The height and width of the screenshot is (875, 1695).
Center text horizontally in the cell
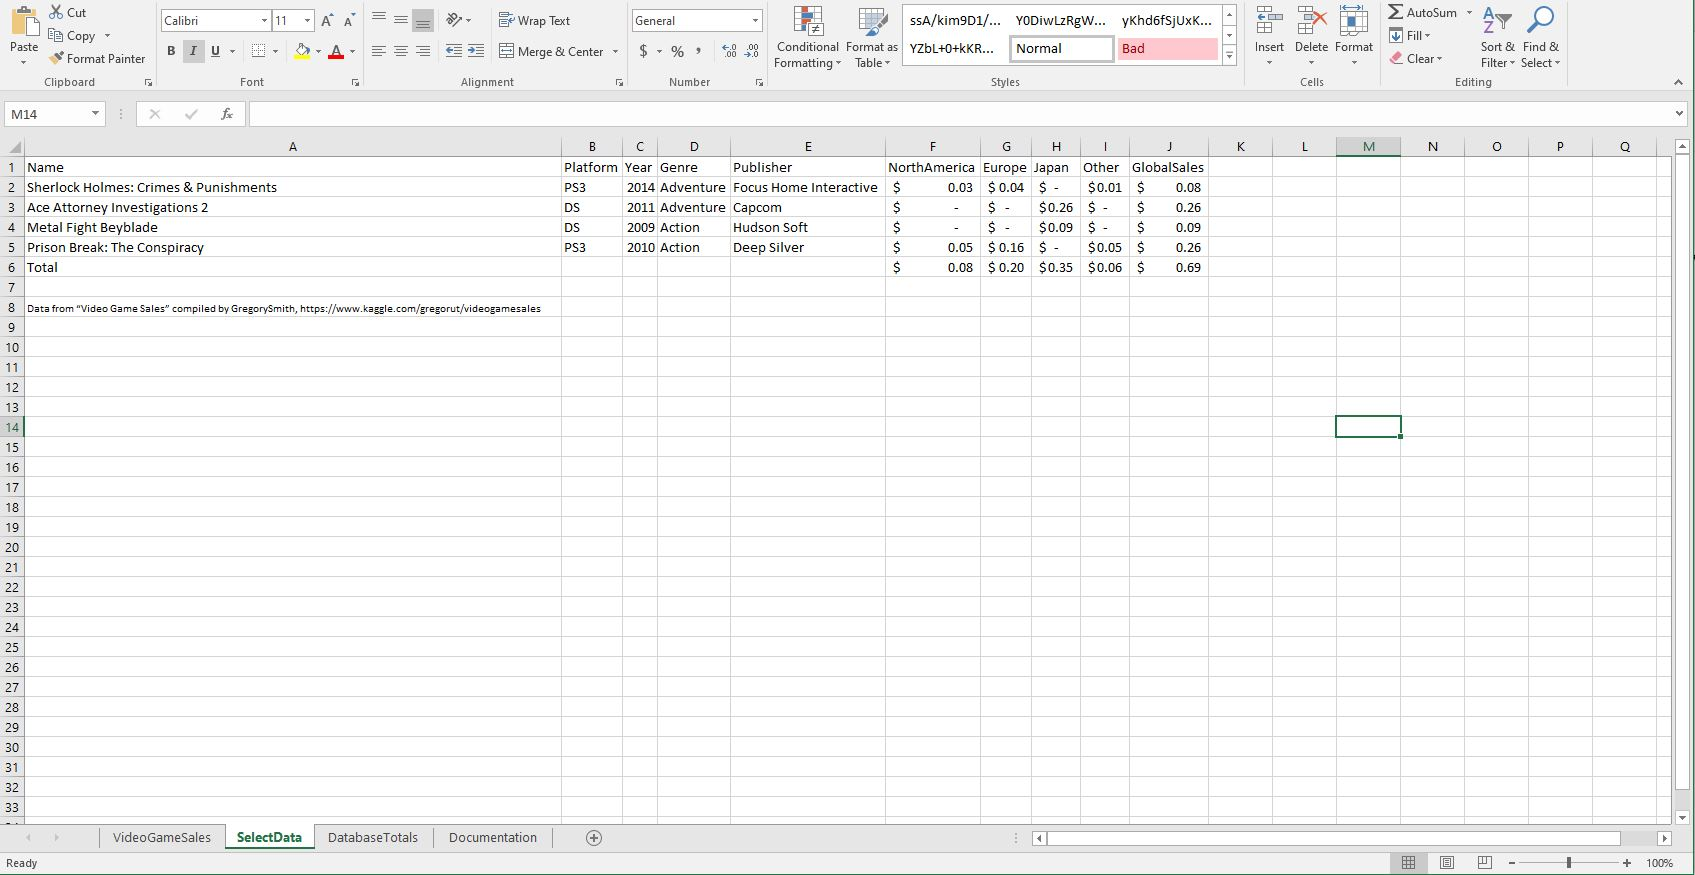click(401, 51)
